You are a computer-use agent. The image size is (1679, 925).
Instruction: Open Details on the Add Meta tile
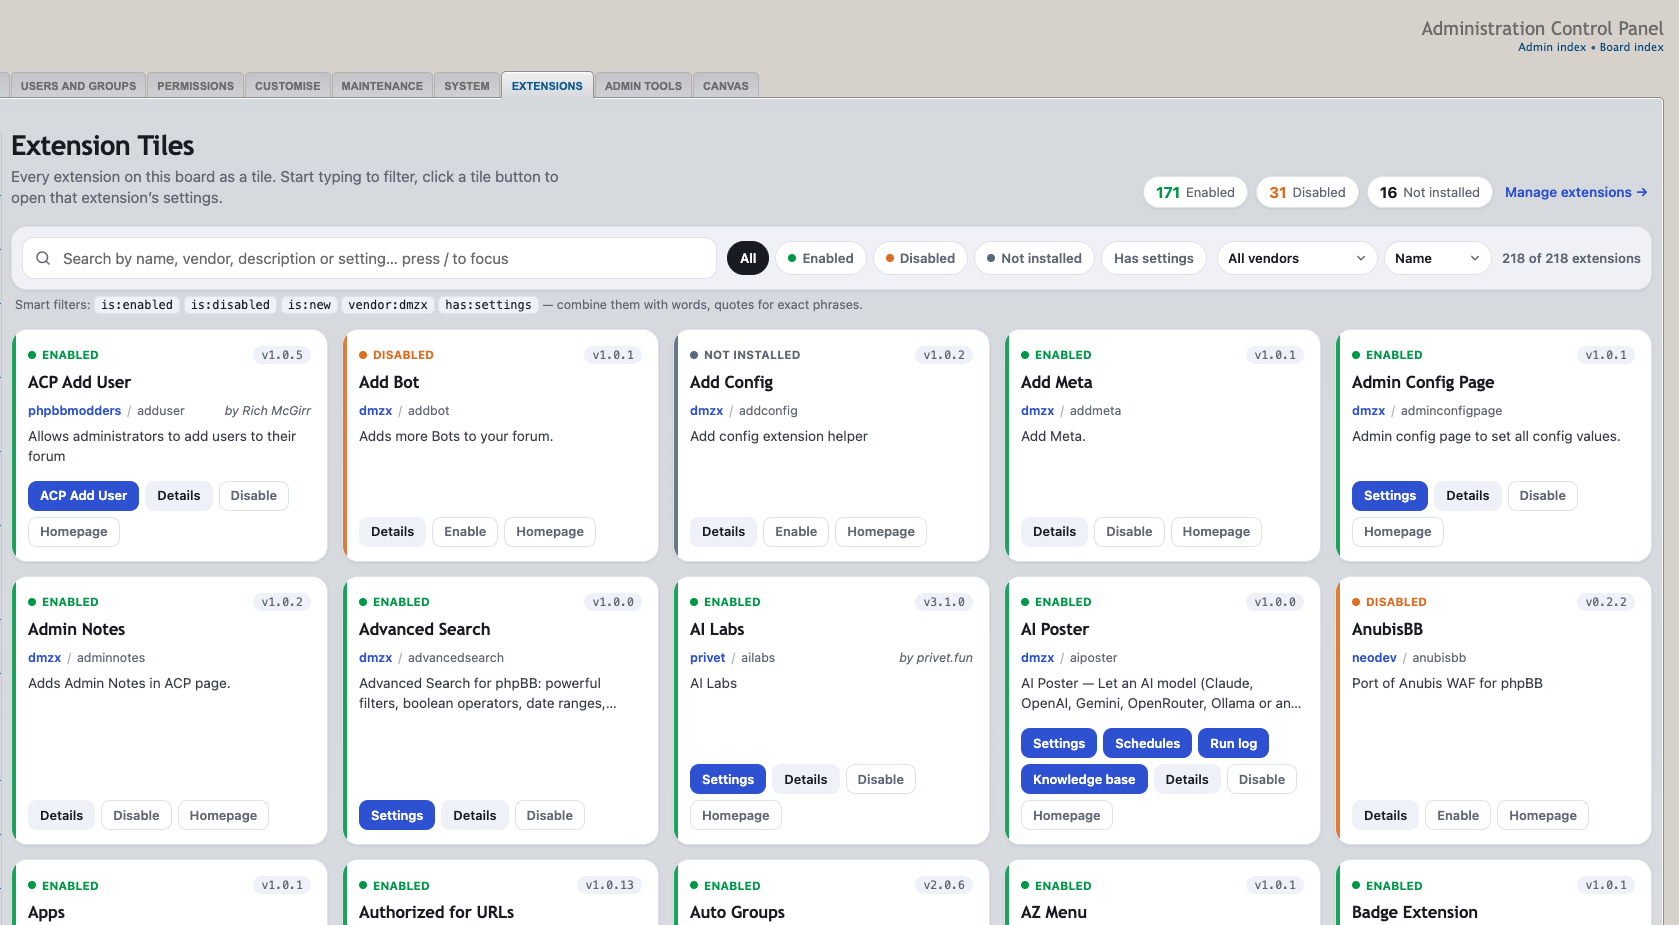pyautogui.click(x=1055, y=532)
